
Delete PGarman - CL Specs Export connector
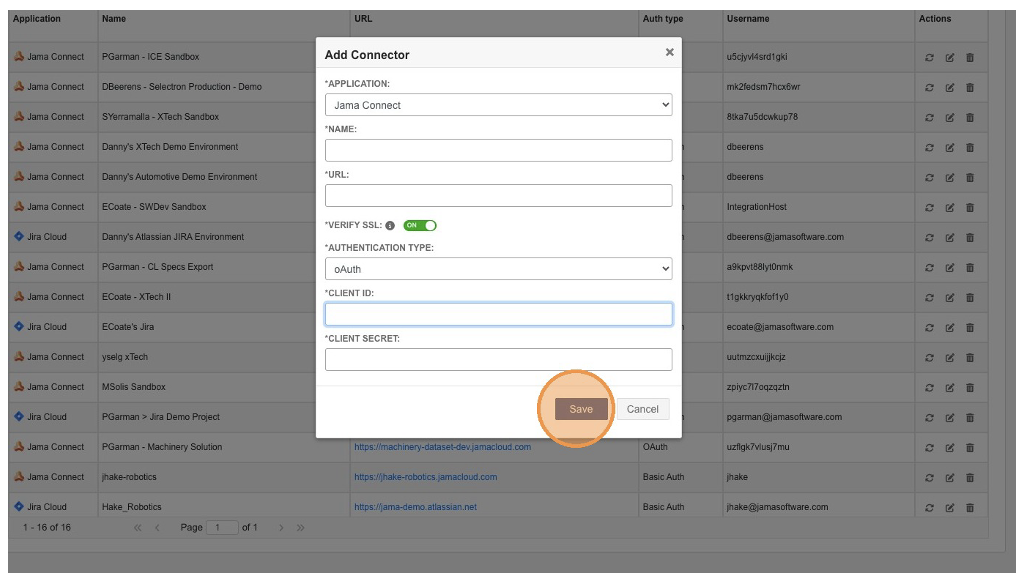(x=970, y=268)
